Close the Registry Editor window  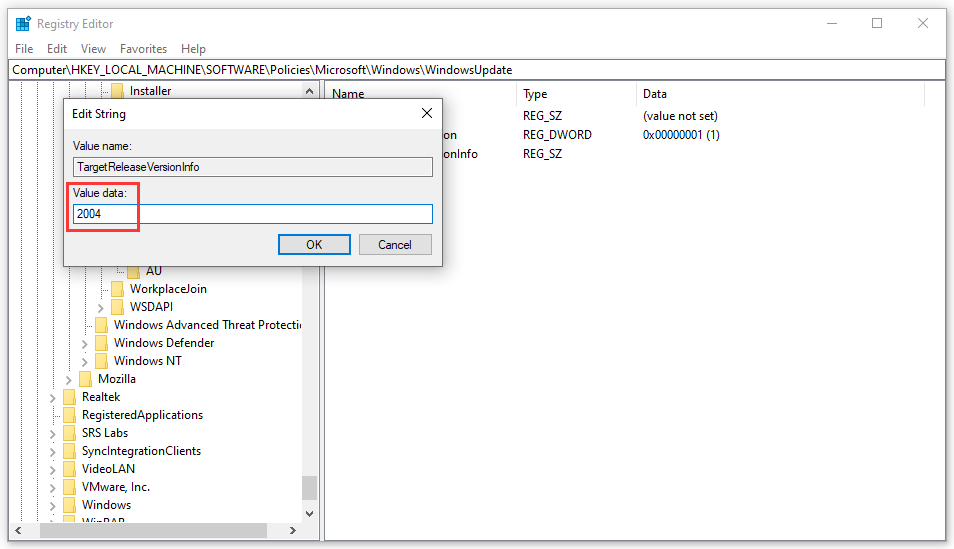(x=923, y=24)
